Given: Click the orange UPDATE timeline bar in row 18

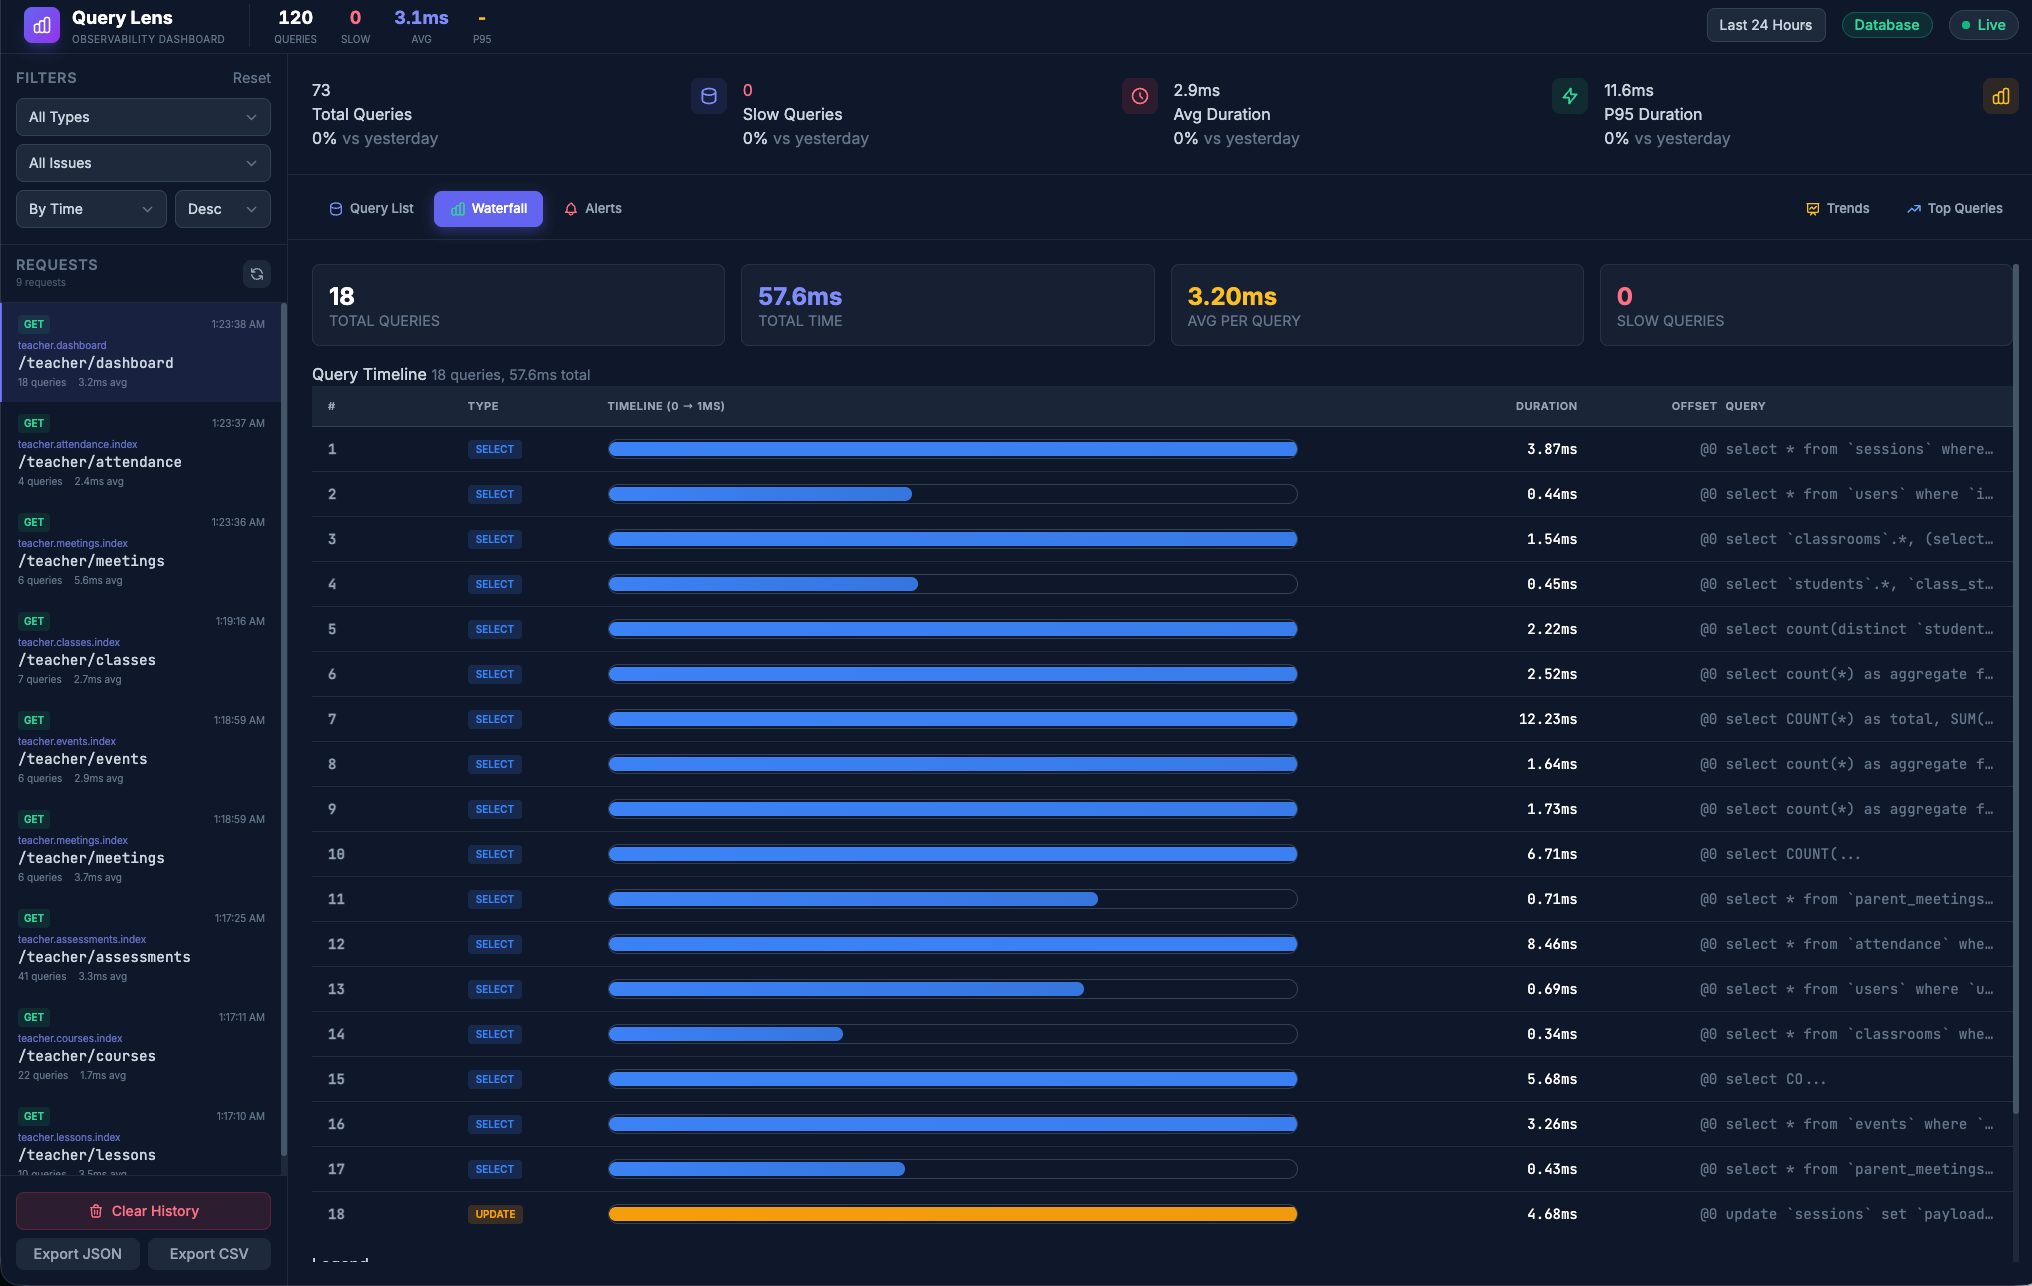Looking at the screenshot, I should pos(952,1214).
